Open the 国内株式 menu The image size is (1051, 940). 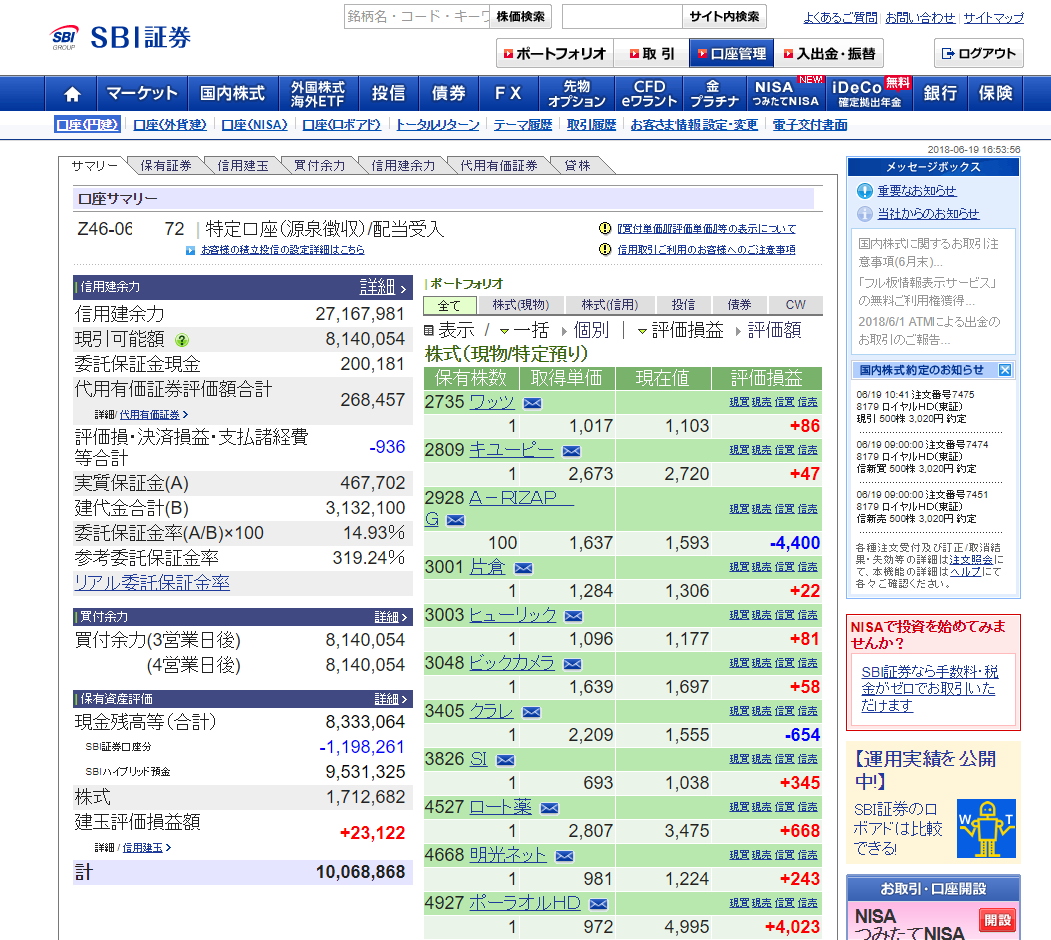tap(232, 94)
